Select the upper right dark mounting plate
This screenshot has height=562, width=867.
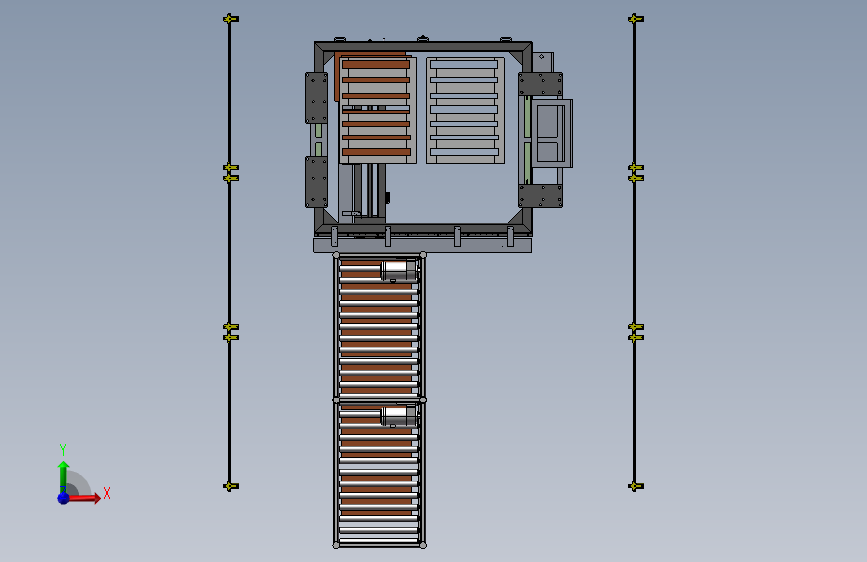(540, 84)
